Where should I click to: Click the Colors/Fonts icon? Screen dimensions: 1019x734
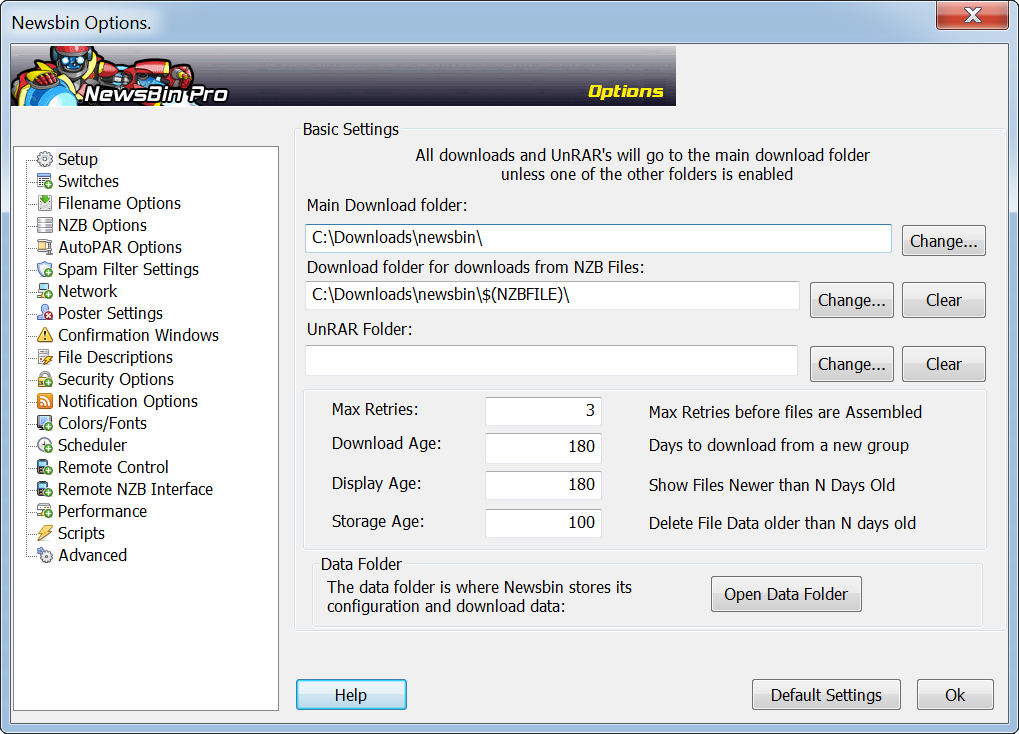(x=45, y=424)
